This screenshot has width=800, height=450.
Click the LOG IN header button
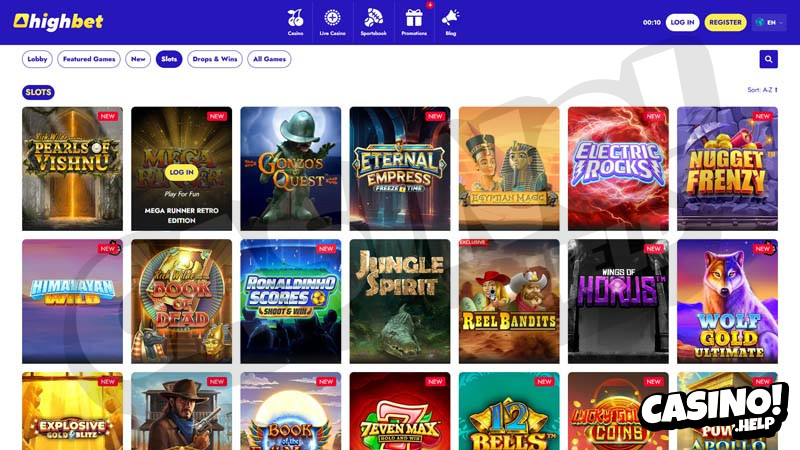[682, 22]
